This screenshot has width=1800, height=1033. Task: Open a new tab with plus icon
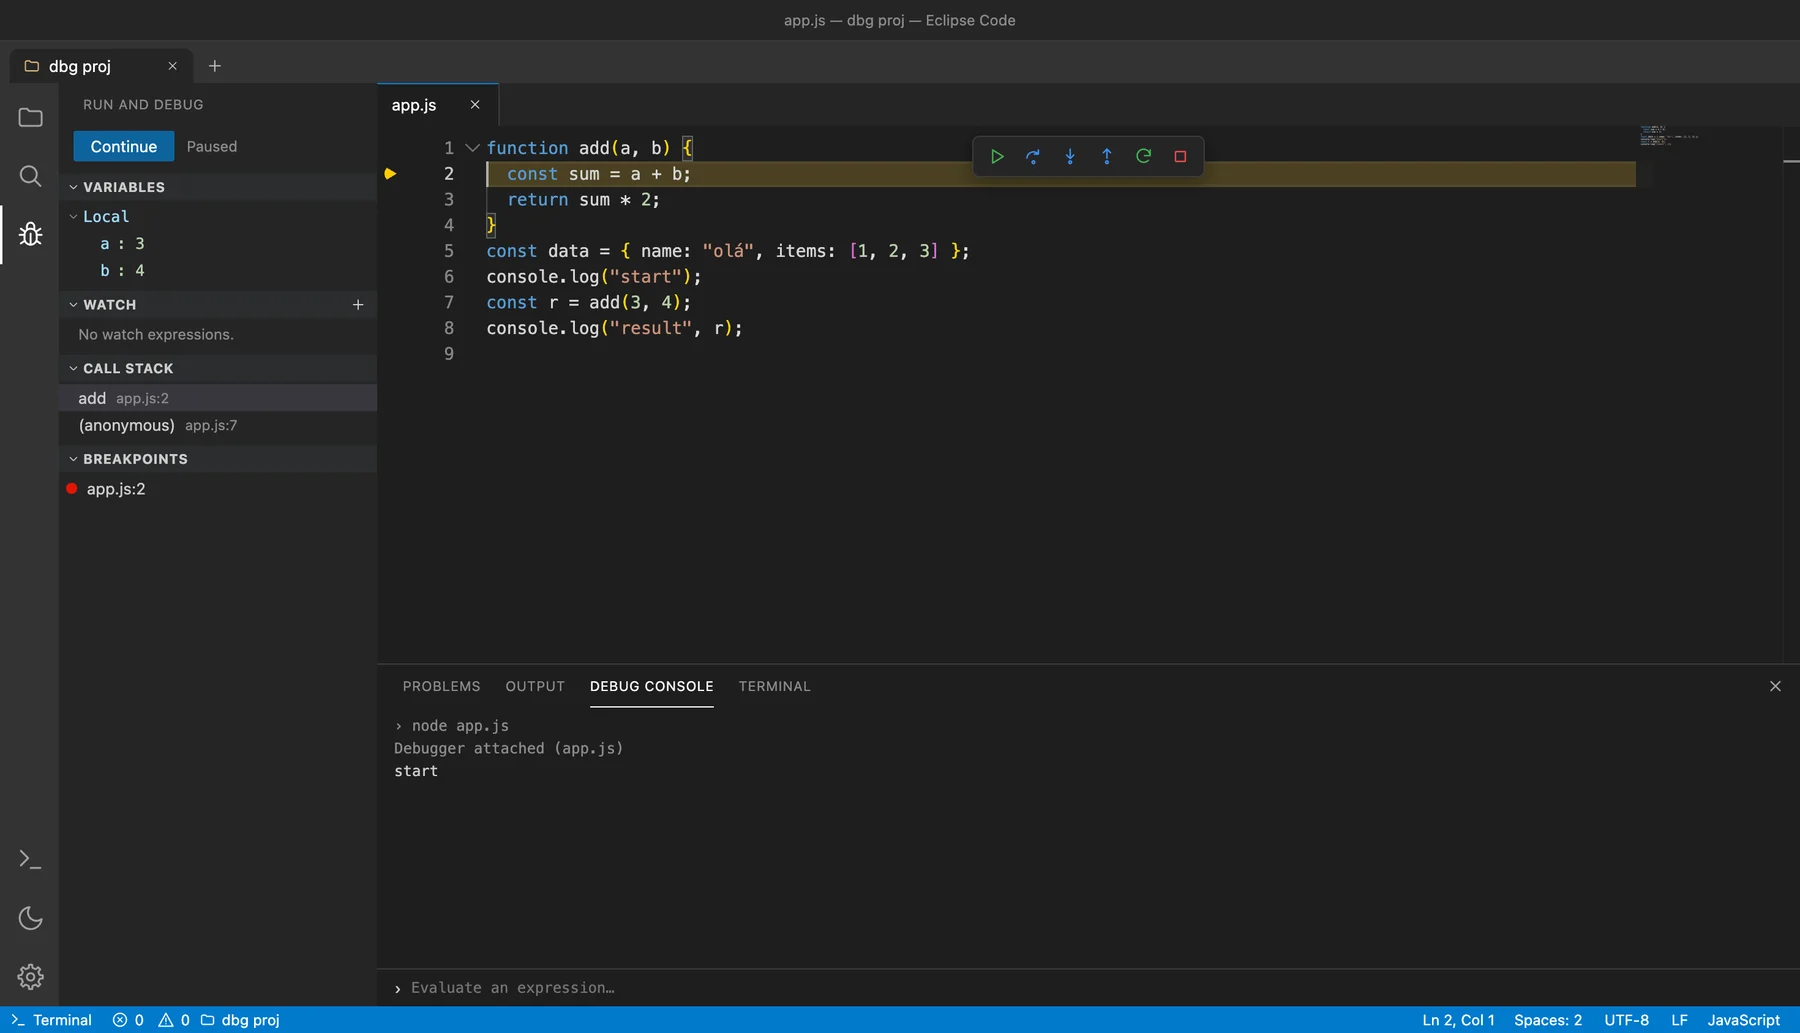(x=214, y=66)
